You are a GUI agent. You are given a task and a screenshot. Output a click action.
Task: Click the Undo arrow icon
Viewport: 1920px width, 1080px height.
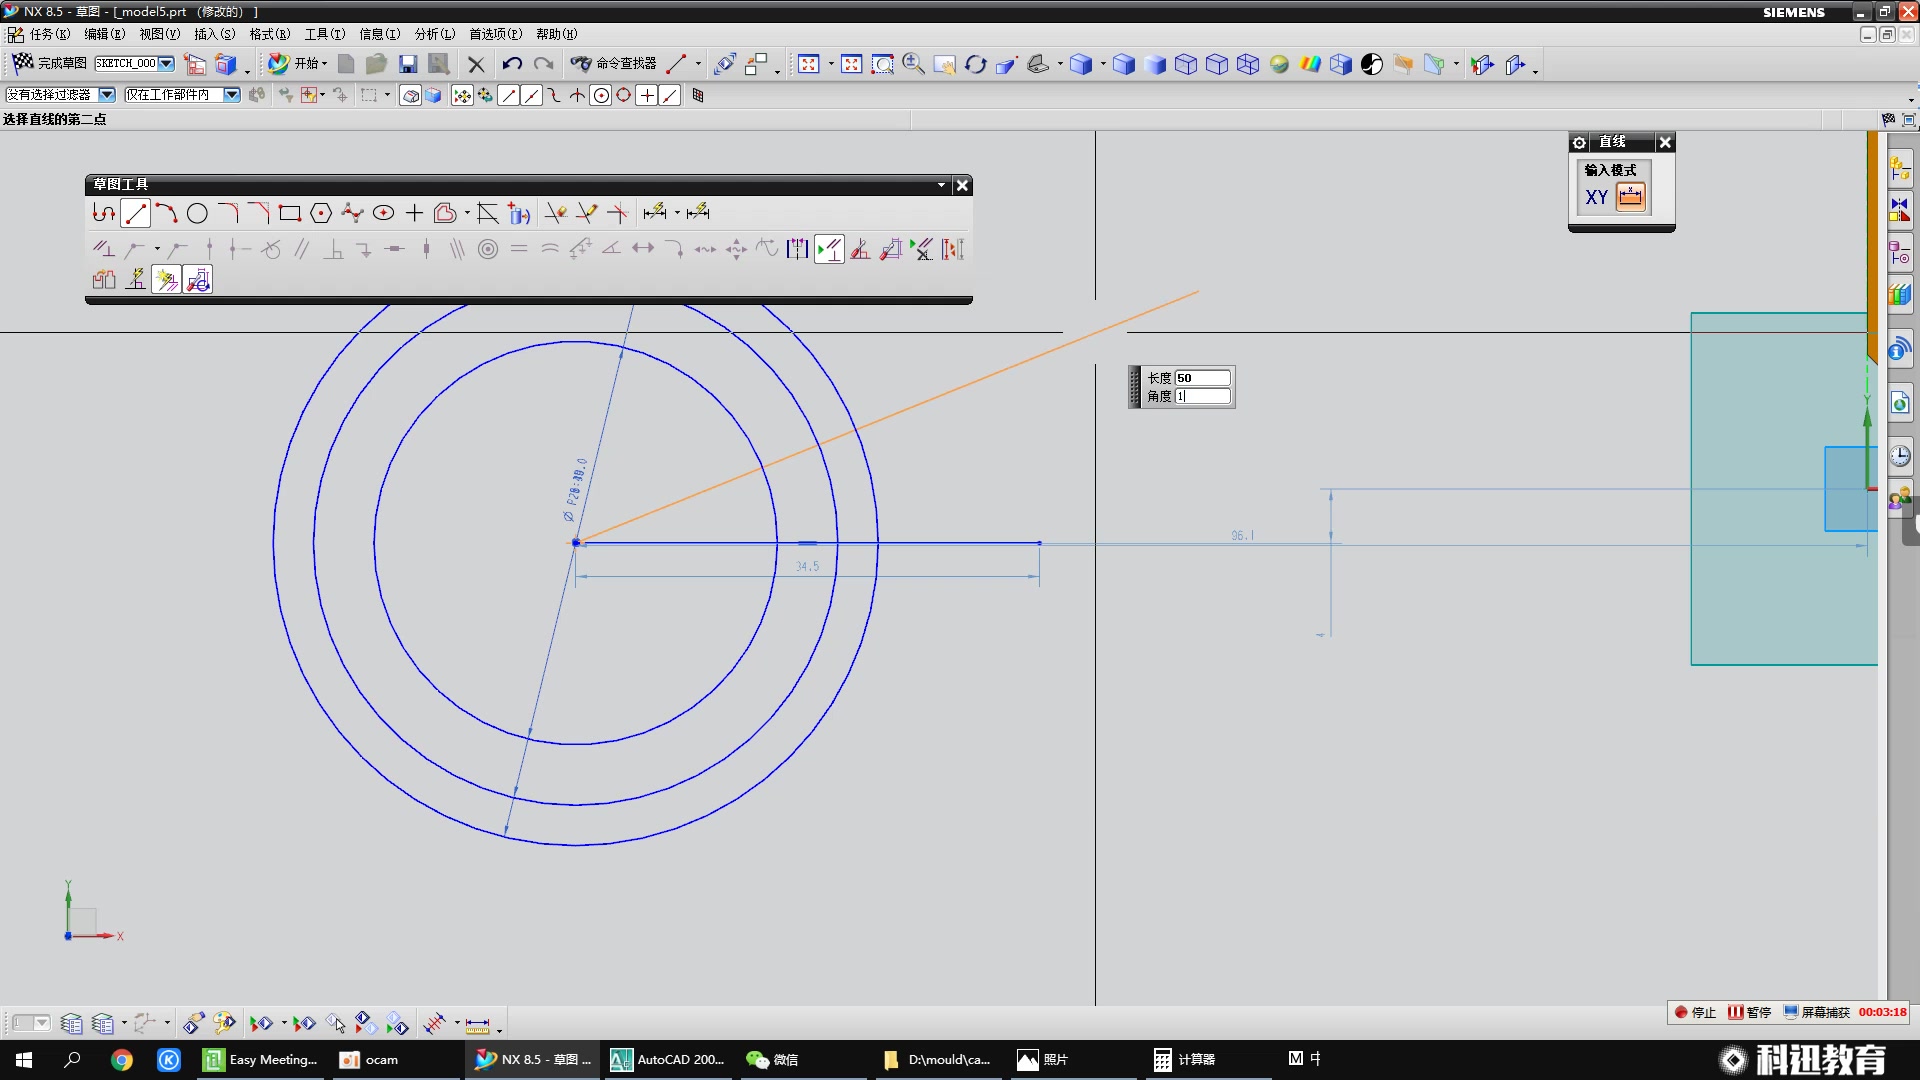coord(512,64)
